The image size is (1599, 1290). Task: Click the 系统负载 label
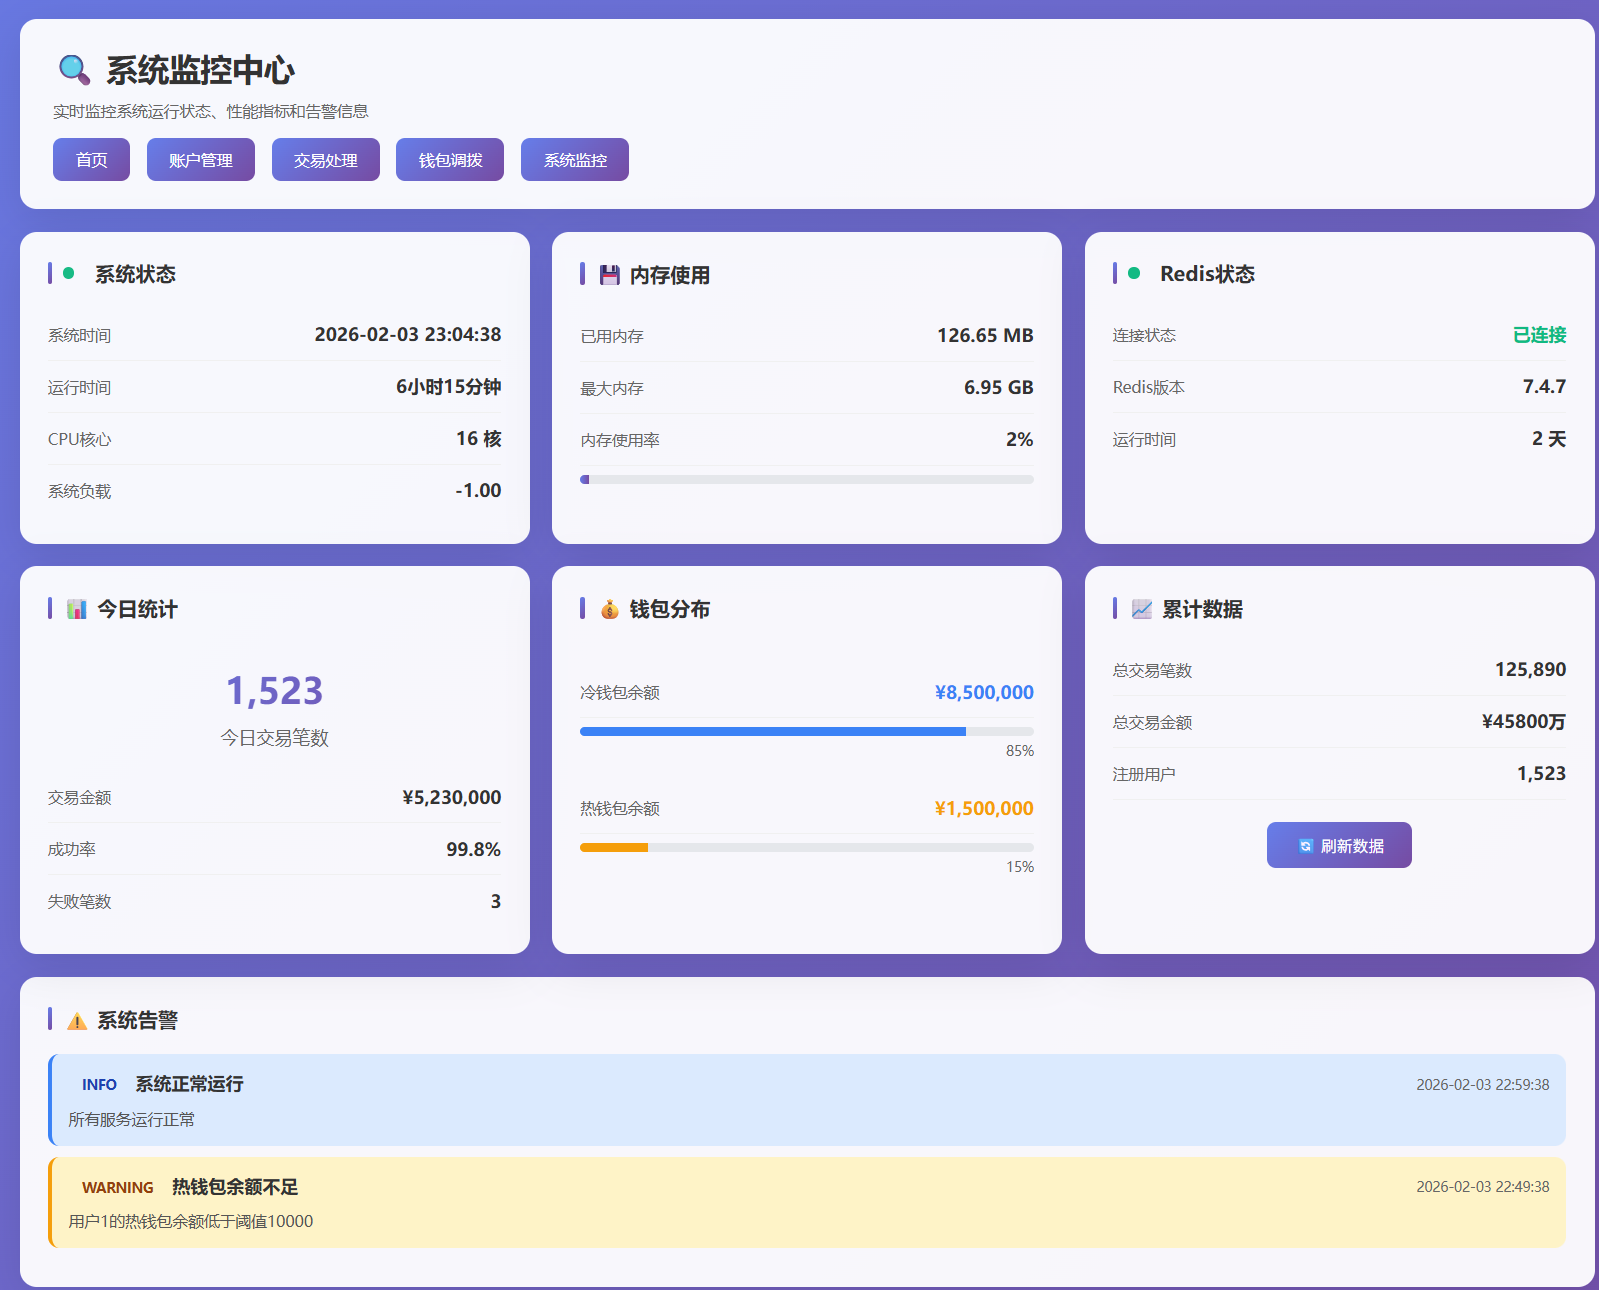(80, 492)
